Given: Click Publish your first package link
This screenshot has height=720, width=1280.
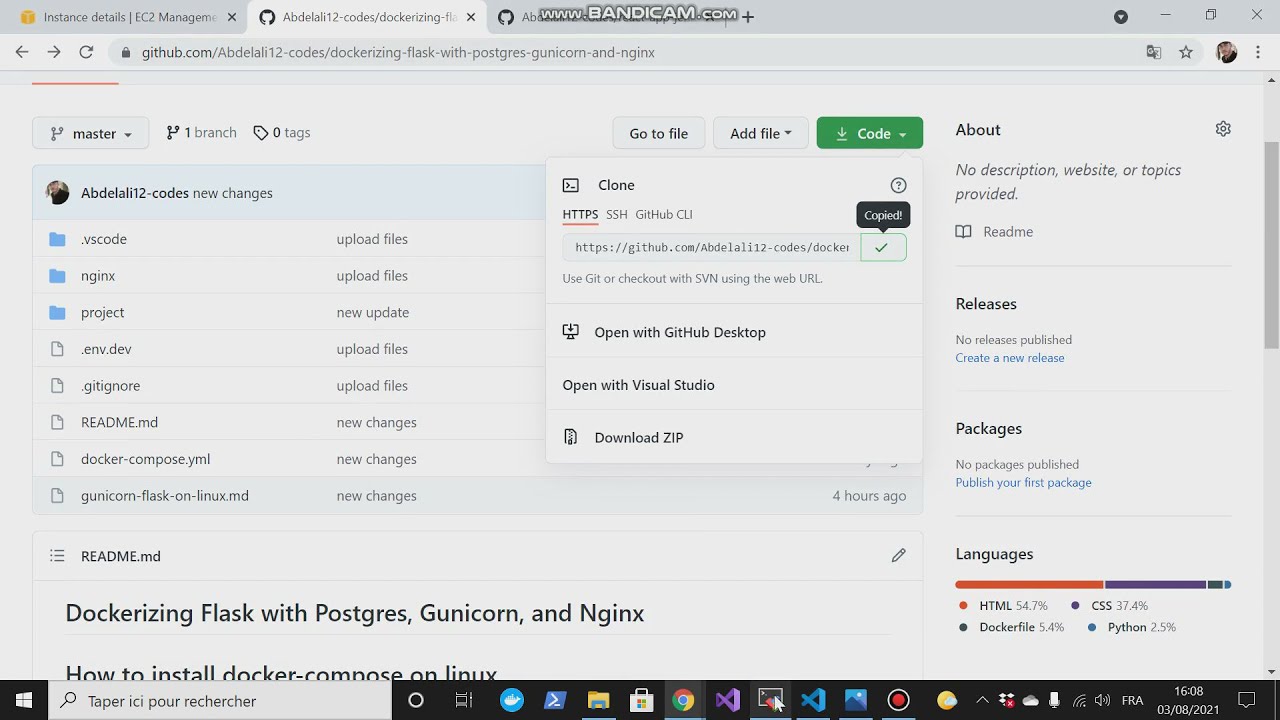Looking at the screenshot, I should [x=1023, y=482].
